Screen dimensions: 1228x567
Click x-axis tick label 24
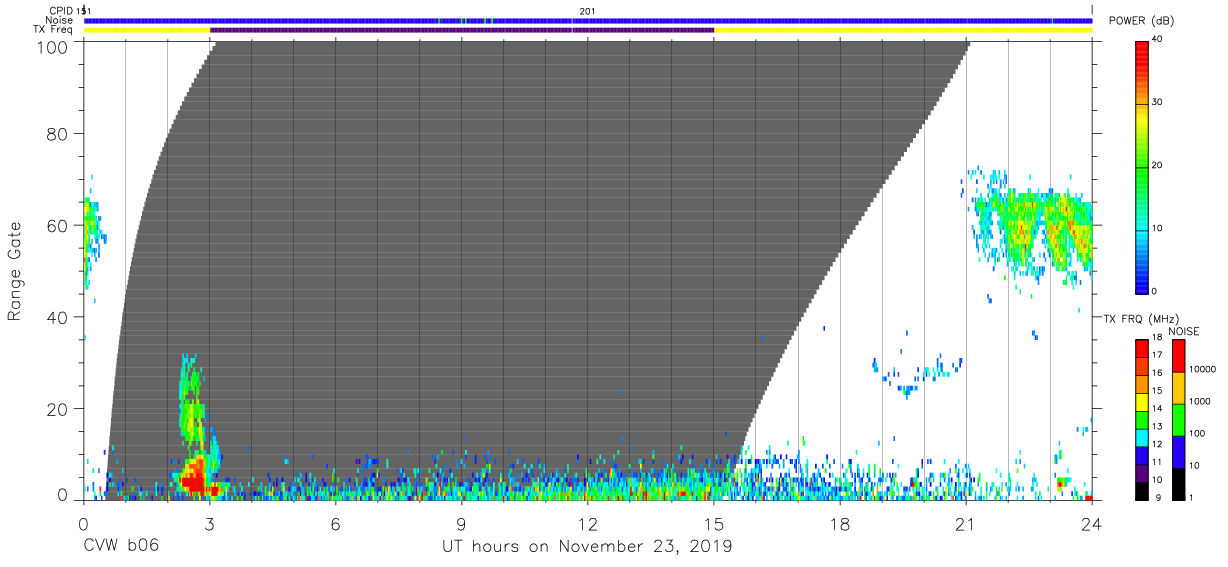point(1092,524)
